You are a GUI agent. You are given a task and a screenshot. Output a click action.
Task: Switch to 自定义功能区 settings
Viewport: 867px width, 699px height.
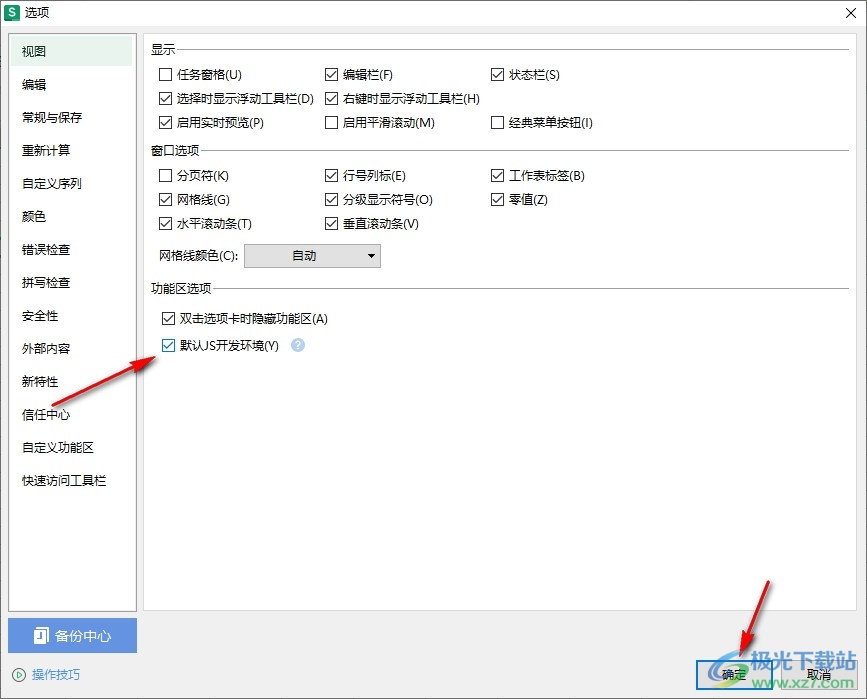[x=71, y=447]
